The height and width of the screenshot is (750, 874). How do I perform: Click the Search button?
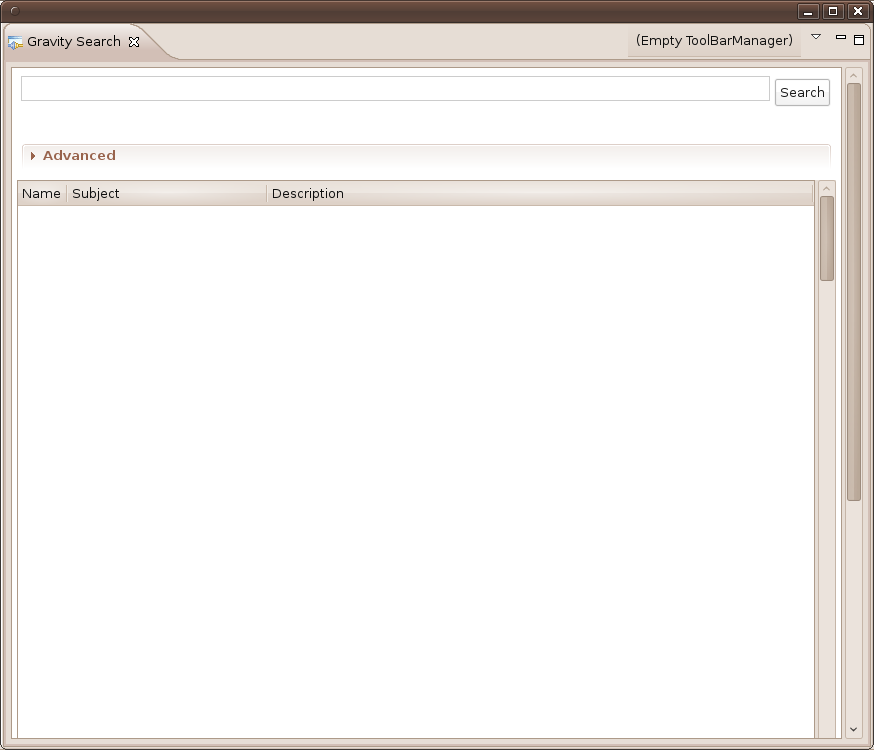pyautogui.click(x=801, y=92)
